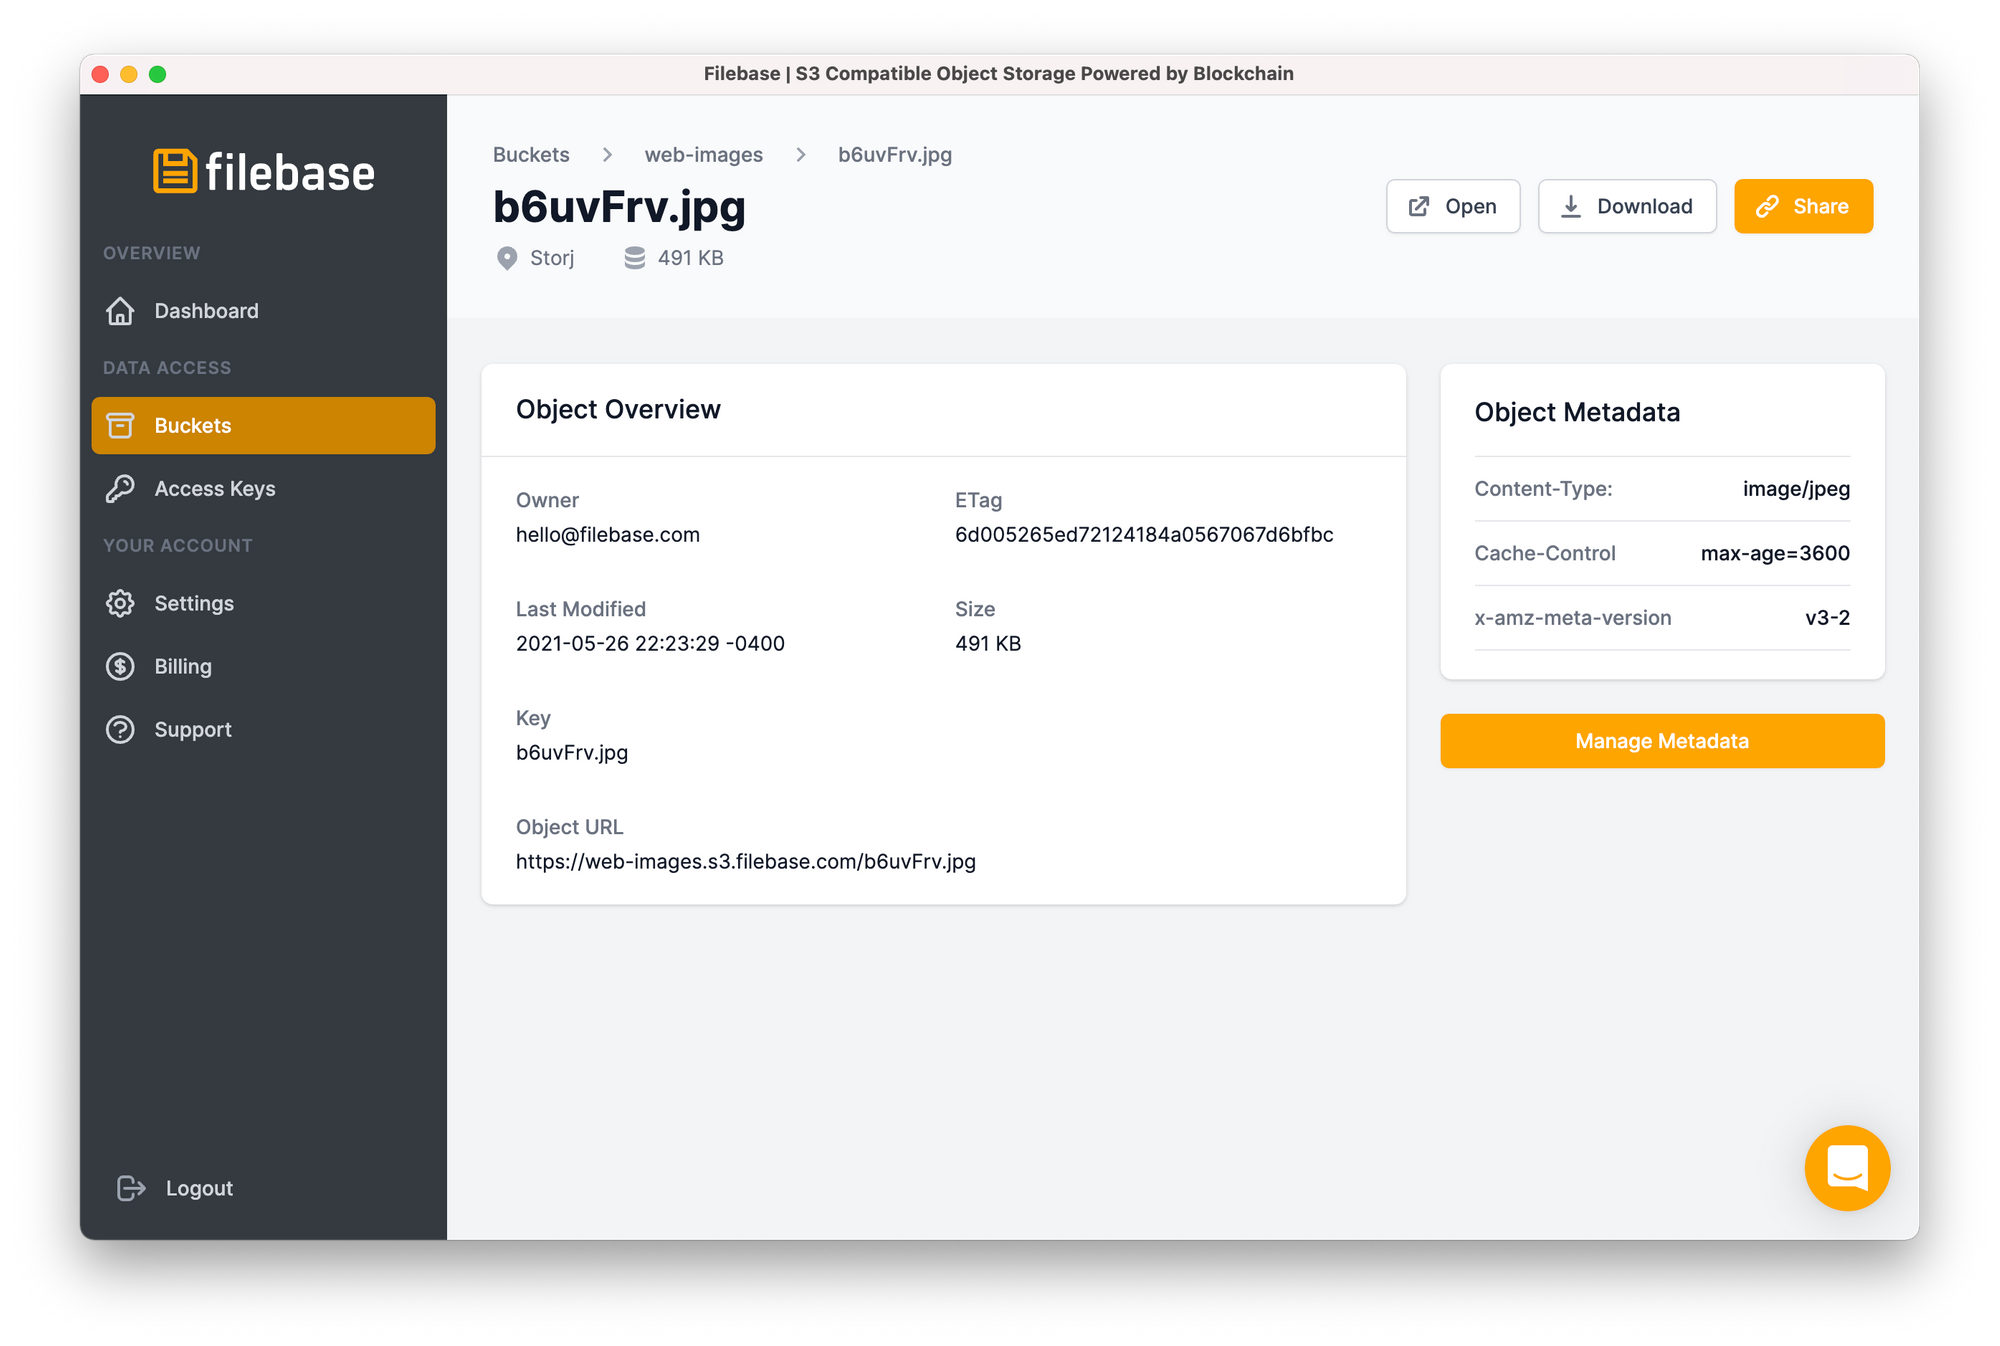The width and height of the screenshot is (2000, 1346).
Task: Click the x-amz-meta-version label
Action: pos(1573,618)
